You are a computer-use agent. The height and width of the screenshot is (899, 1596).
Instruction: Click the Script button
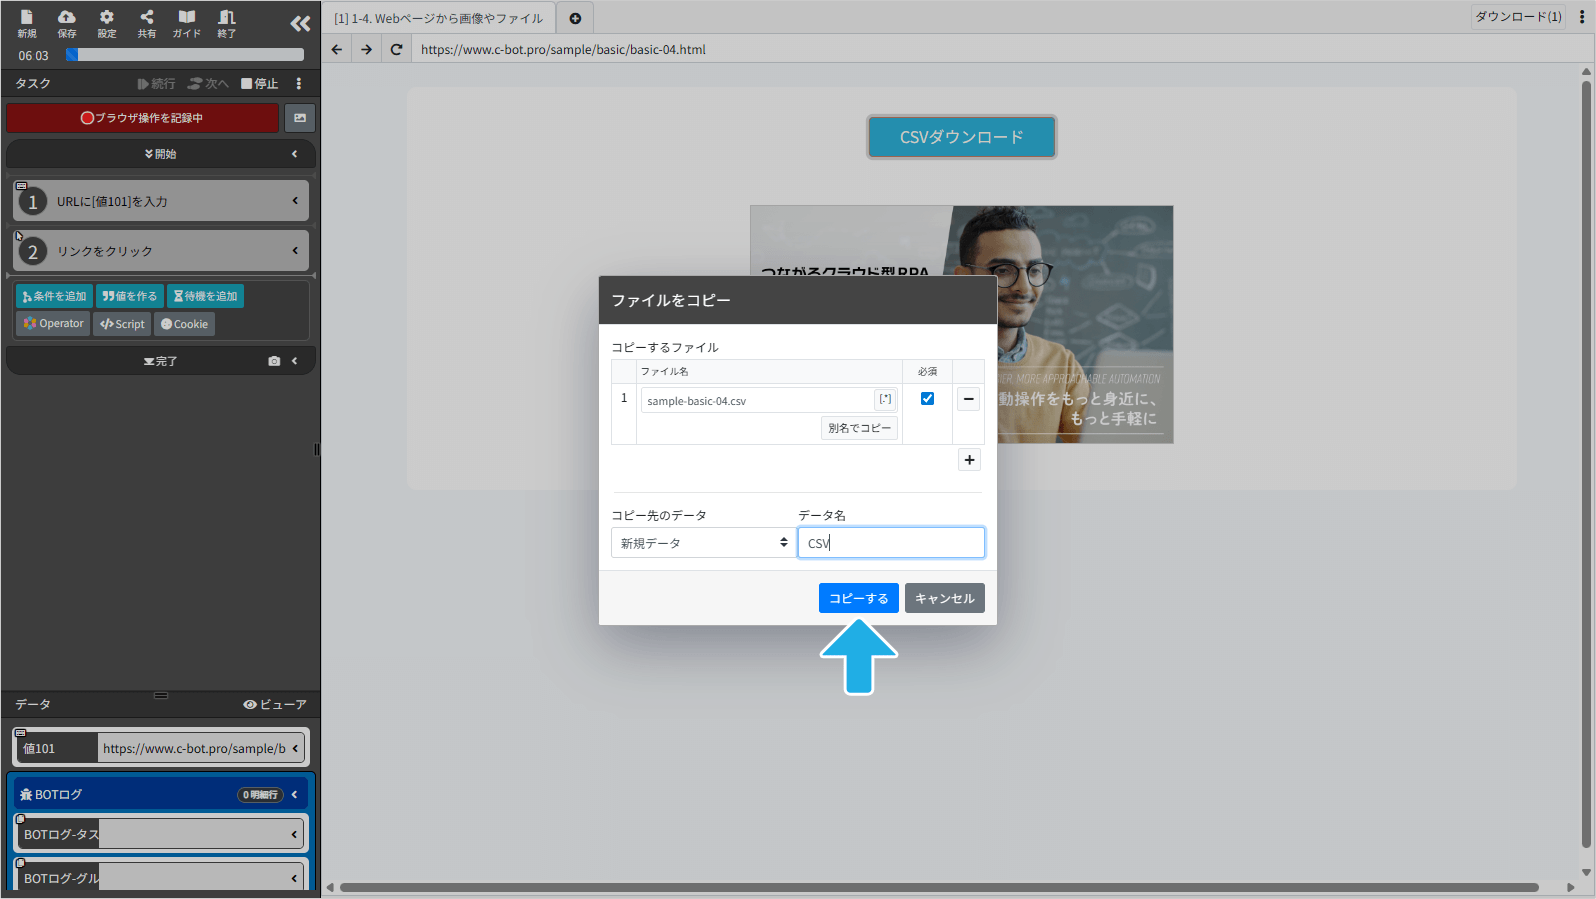pyautogui.click(x=122, y=324)
